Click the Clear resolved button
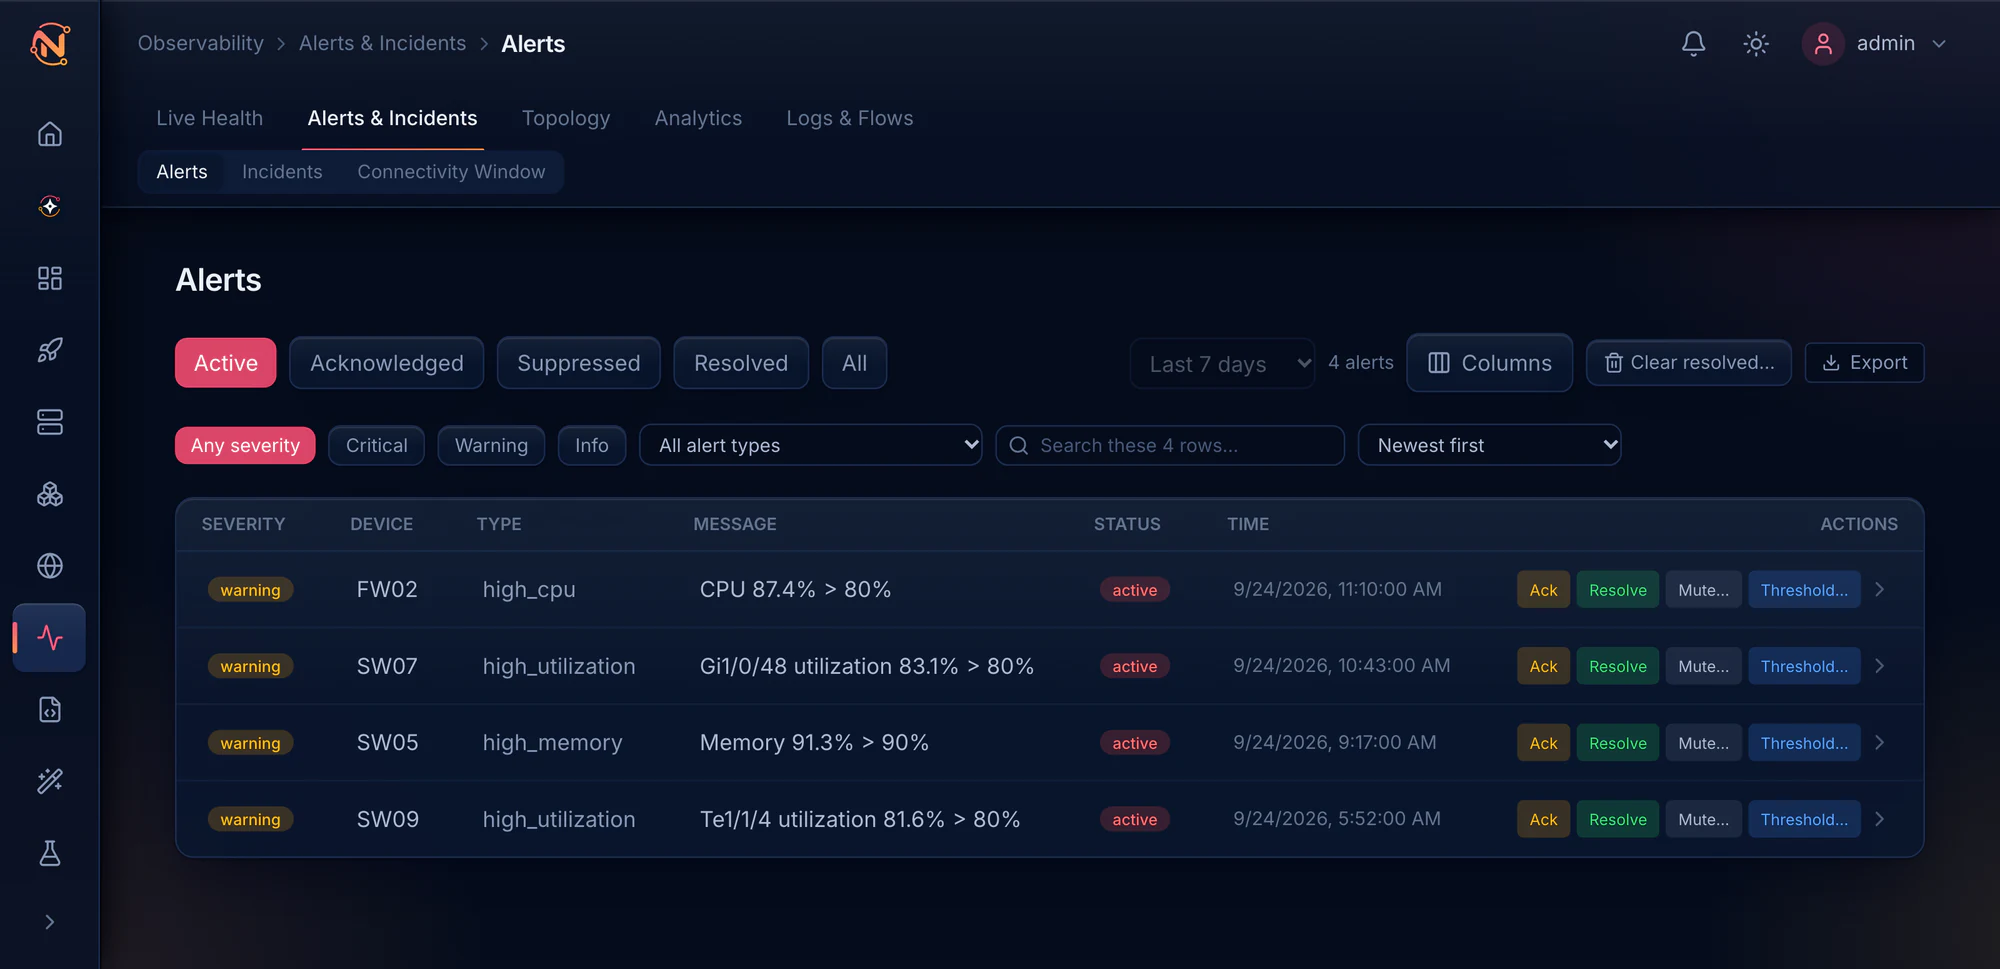2000x969 pixels. [1689, 363]
